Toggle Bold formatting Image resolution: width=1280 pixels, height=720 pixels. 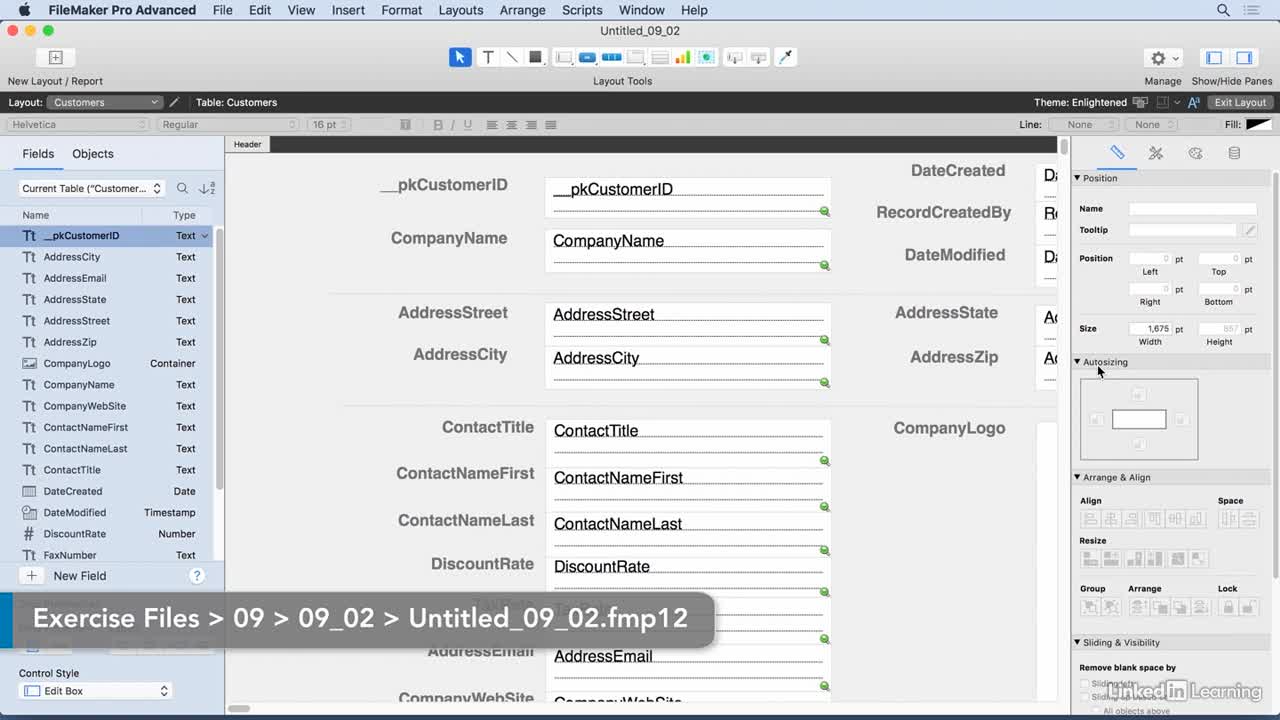click(438, 125)
